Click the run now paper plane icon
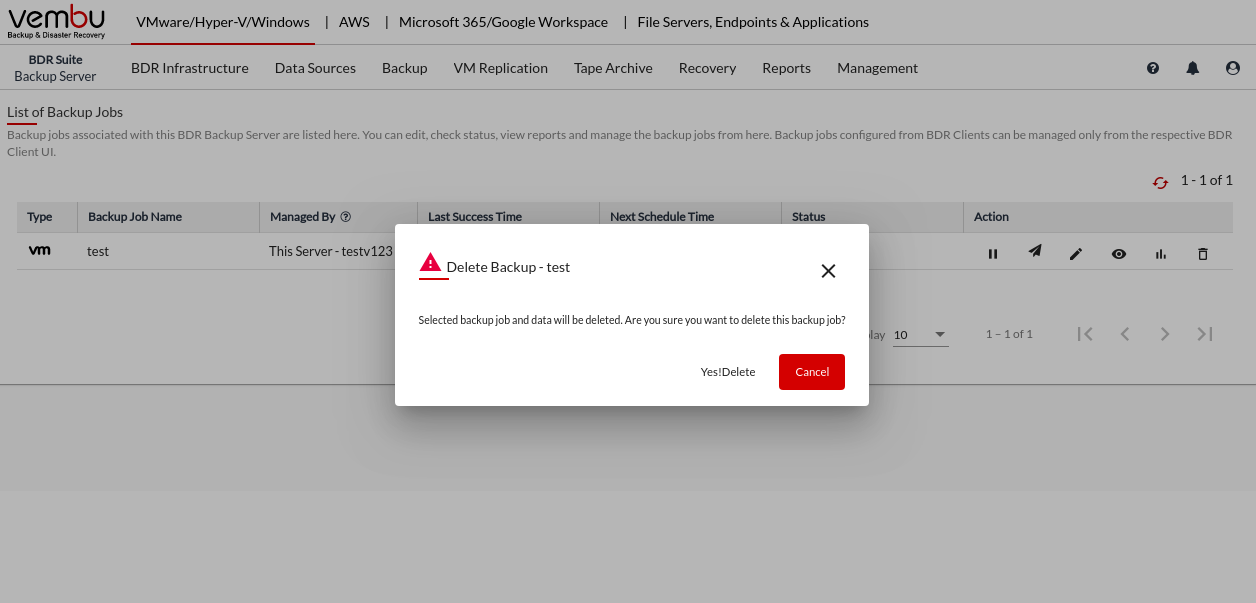This screenshot has height=603, width=1256. pos(1035,252)
